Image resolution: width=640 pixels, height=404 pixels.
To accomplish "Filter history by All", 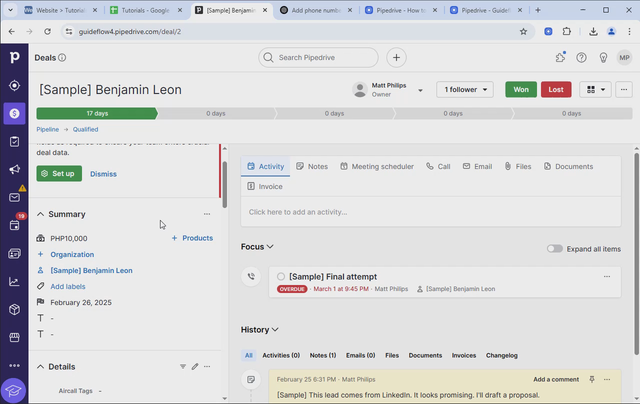I will click(248, 355).
